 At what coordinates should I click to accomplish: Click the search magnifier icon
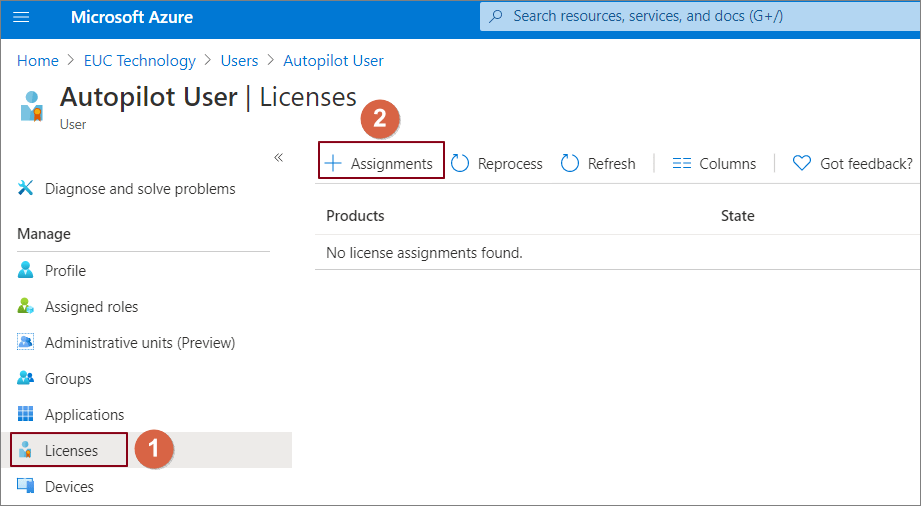(x=496, y=16)
